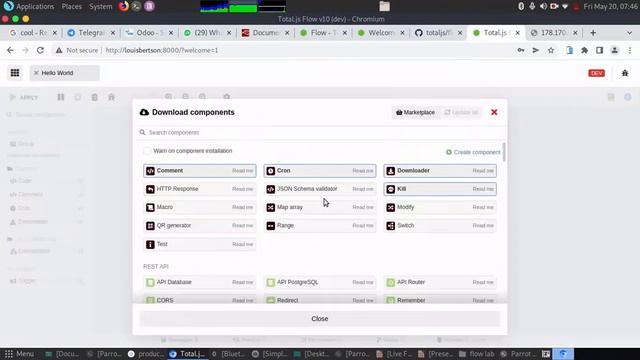640x360 pixels.
Task: Open the Marketplace button
Action: [x=415, y=112]
